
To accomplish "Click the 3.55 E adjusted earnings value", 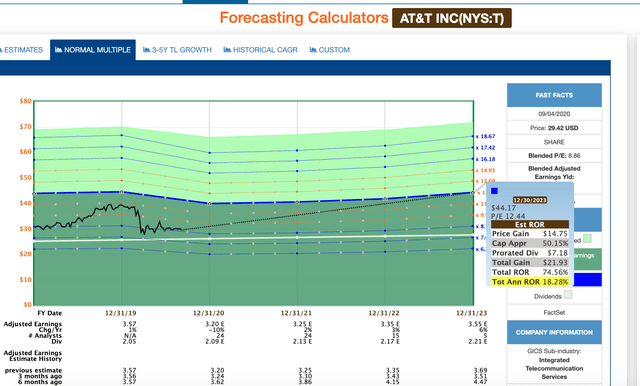I will click(x=478, y=324).
